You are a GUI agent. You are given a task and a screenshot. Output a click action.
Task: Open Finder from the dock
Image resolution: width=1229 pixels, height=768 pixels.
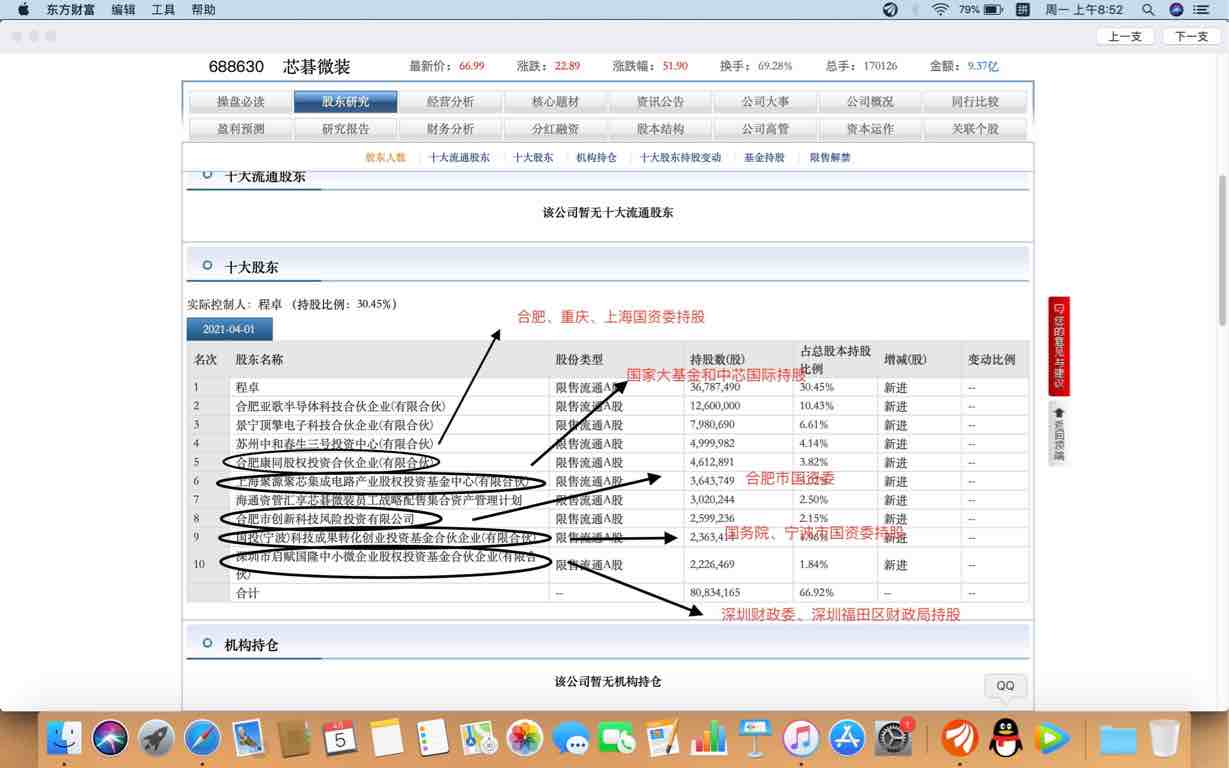(64, 738)
